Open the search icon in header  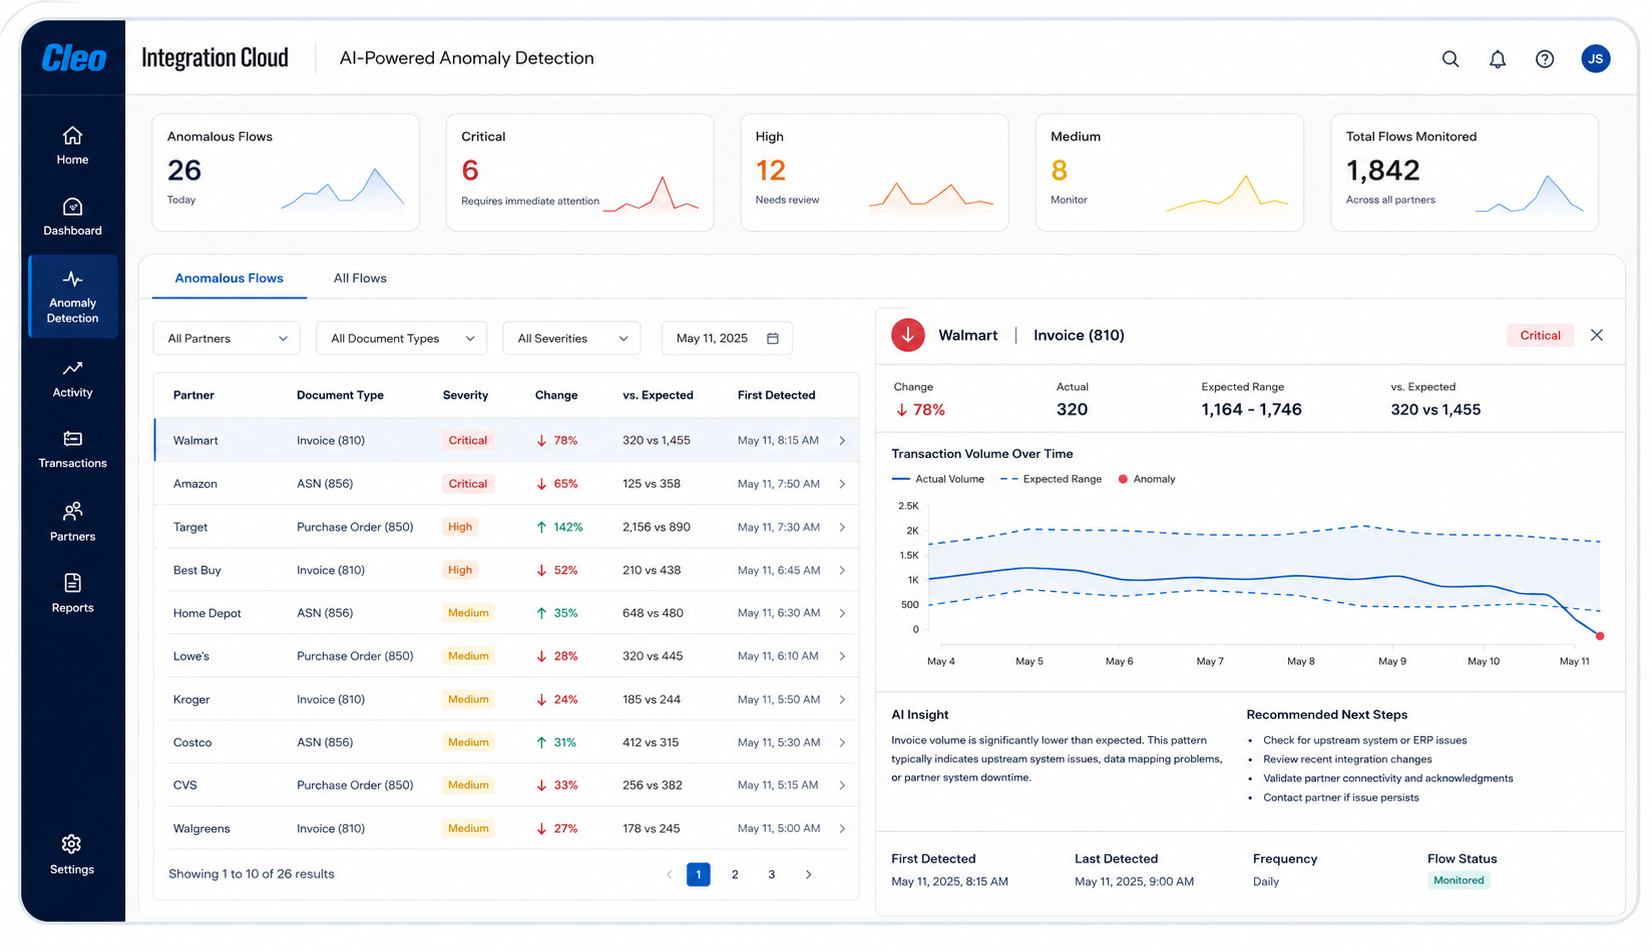1450,59
